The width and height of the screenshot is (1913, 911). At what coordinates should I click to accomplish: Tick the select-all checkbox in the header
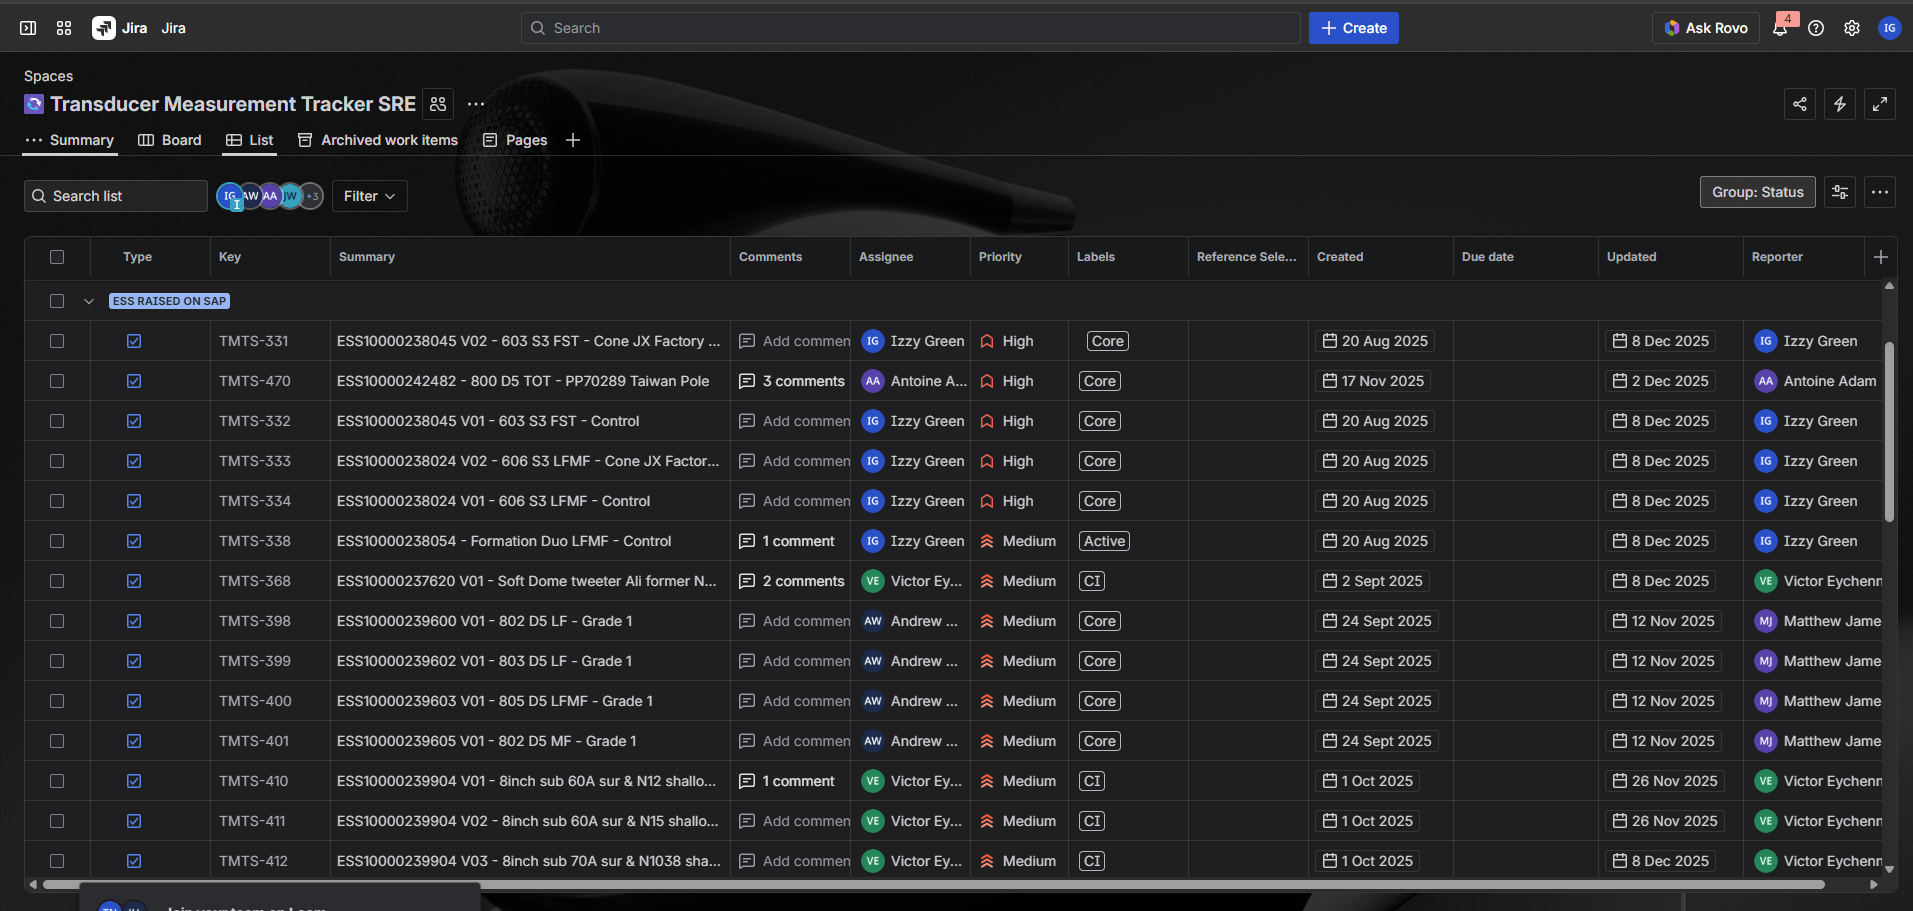57,257
